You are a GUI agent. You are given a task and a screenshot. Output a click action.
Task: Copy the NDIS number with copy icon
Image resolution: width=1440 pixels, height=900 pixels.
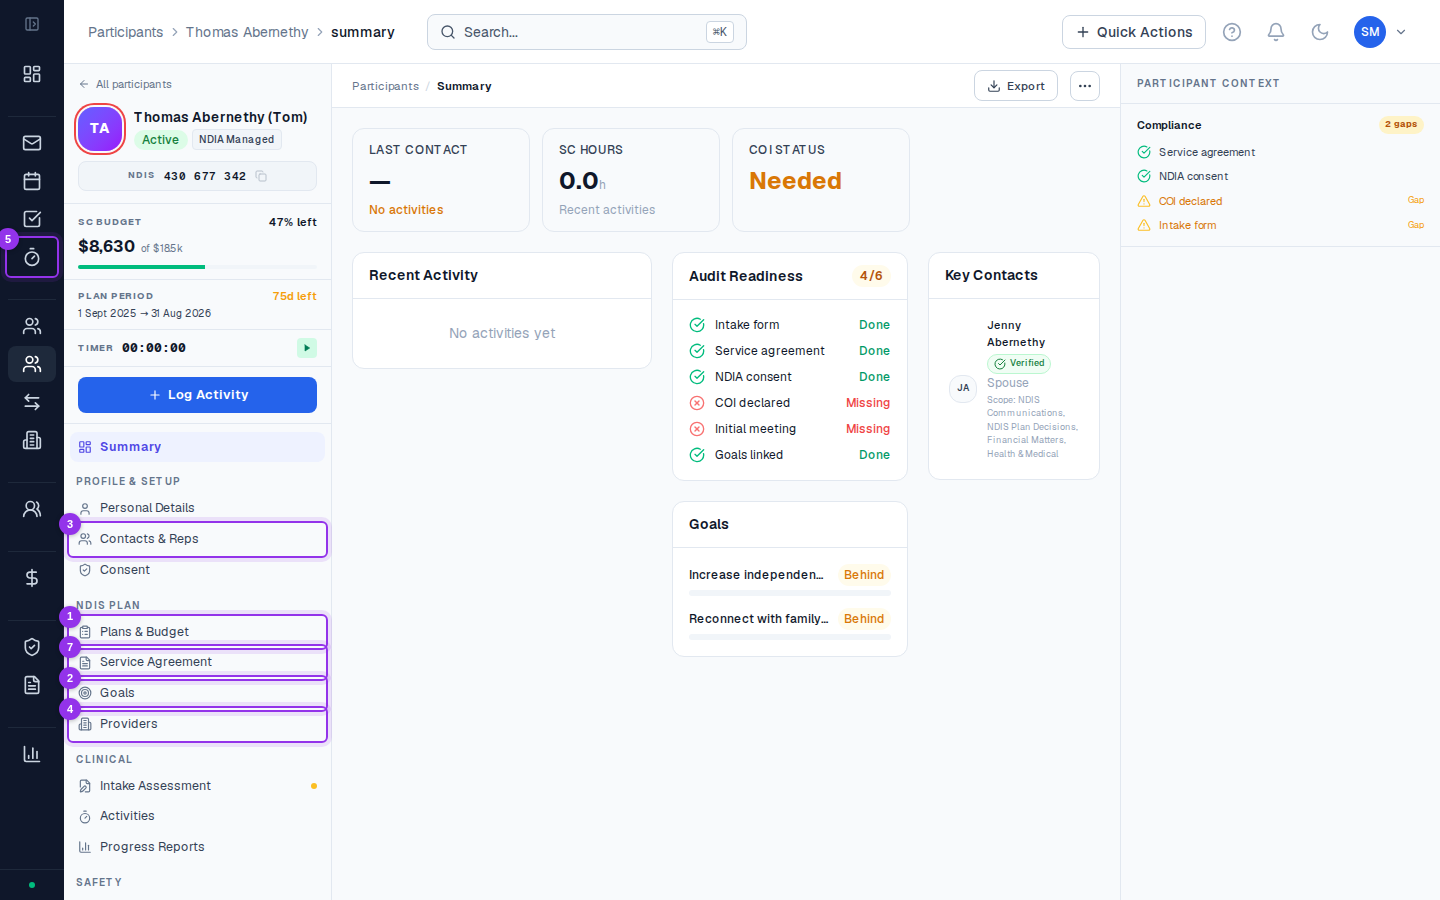261,176
